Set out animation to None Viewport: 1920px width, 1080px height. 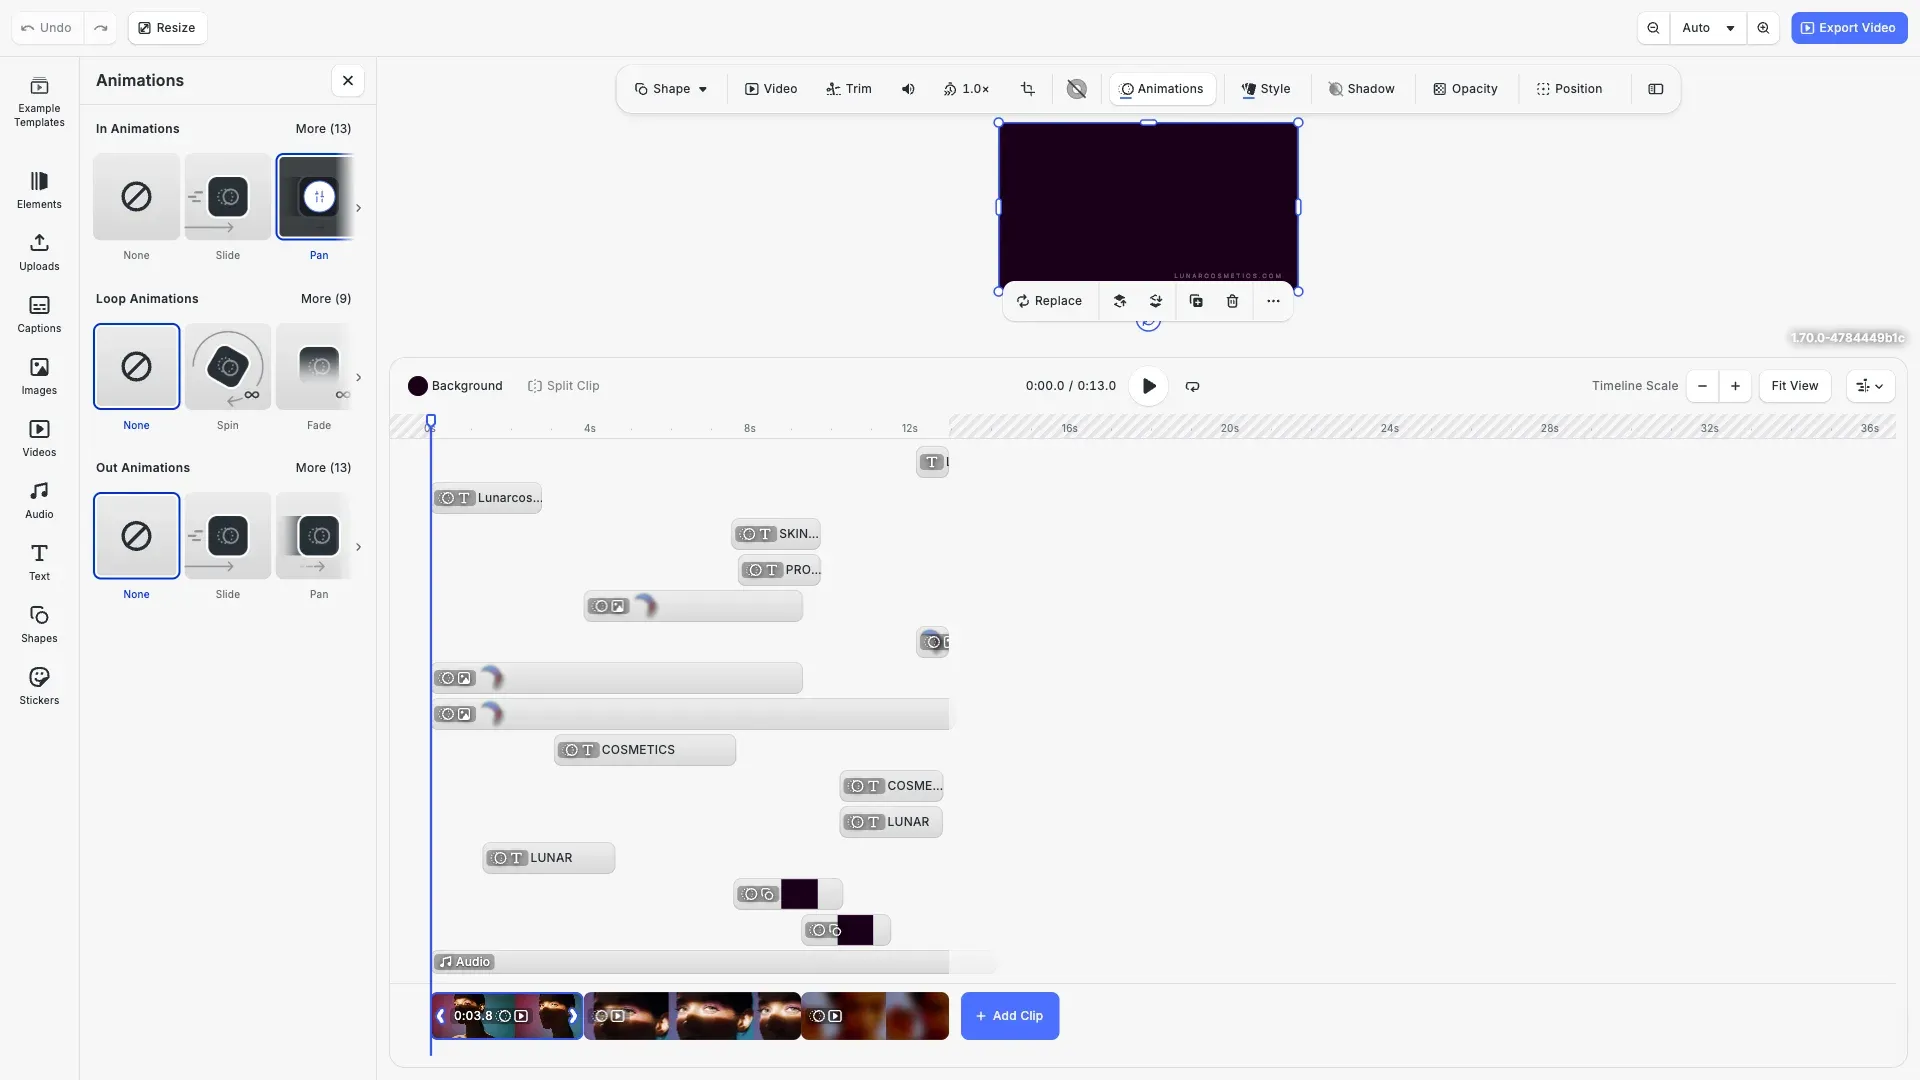tap(136, 536)
